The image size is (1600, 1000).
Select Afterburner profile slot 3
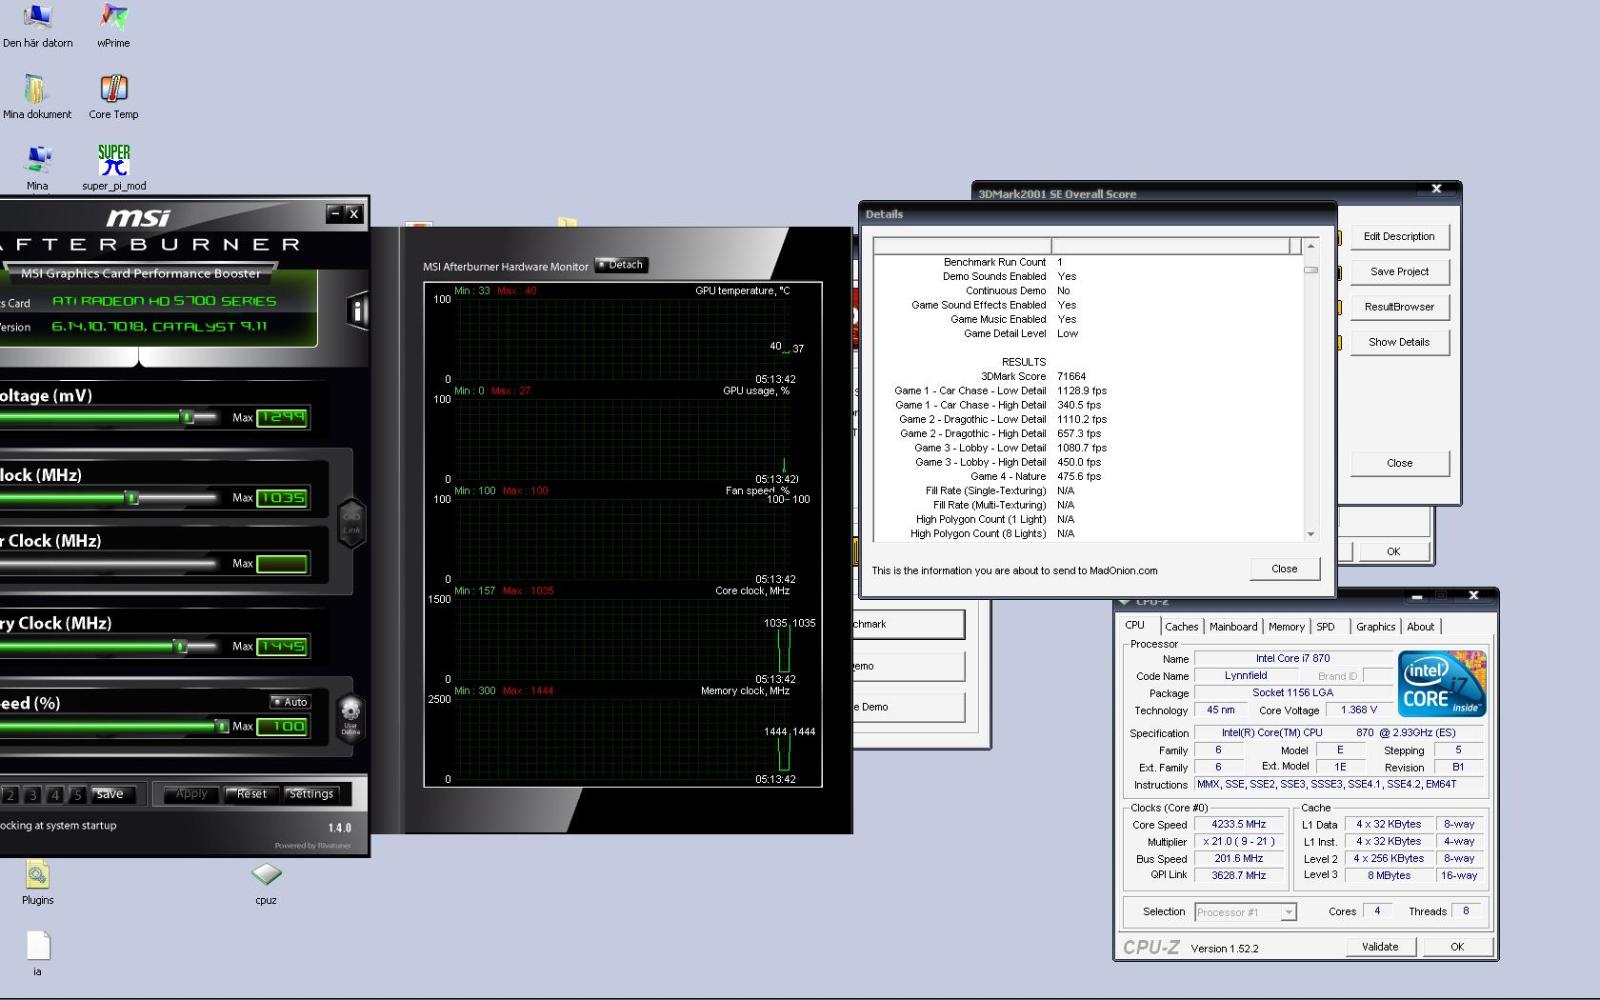33,795
